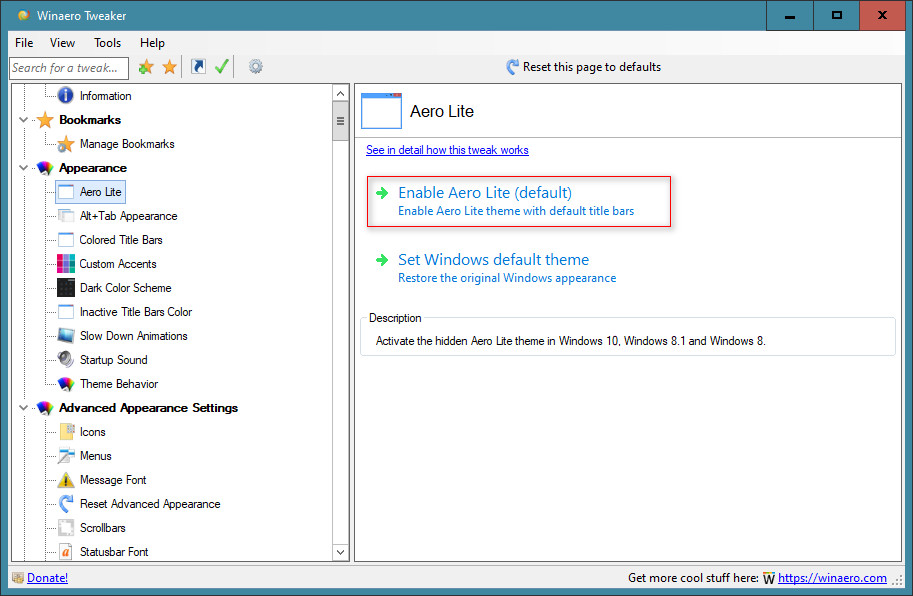Focus the Search for a tweak field
Screen dimensions: 913x596
point(69,68)
